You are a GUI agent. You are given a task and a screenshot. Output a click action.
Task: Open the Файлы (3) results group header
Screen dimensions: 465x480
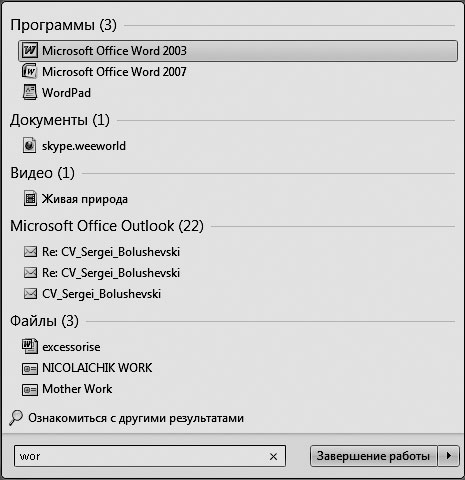click(x=44, y=321)
